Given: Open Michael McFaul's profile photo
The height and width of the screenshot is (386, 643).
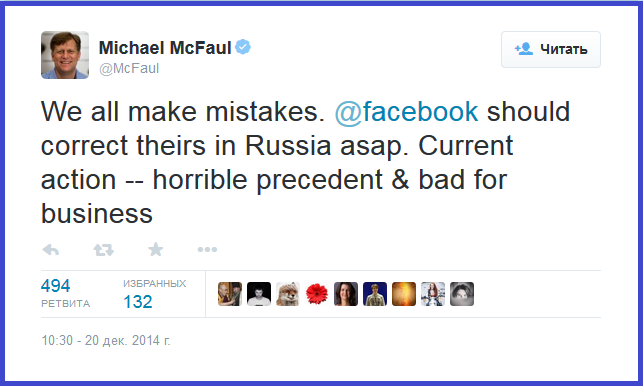Looking at the screenshot, I should (65, 55).
